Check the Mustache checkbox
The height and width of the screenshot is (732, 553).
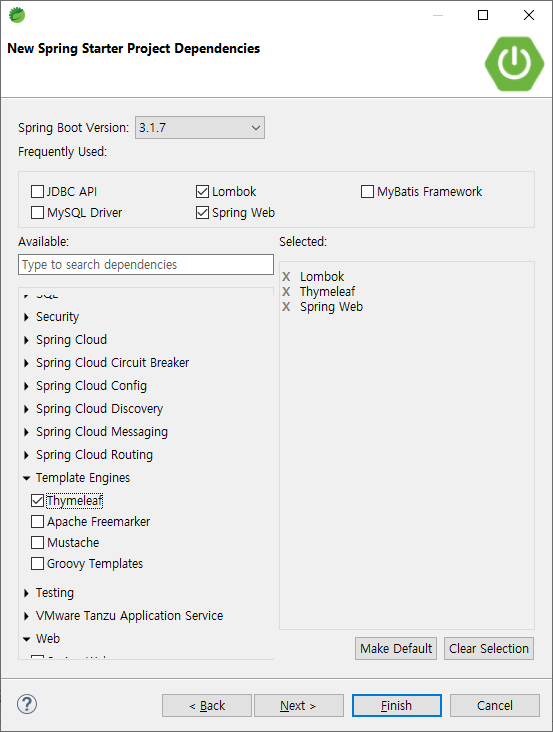point(37,542)
